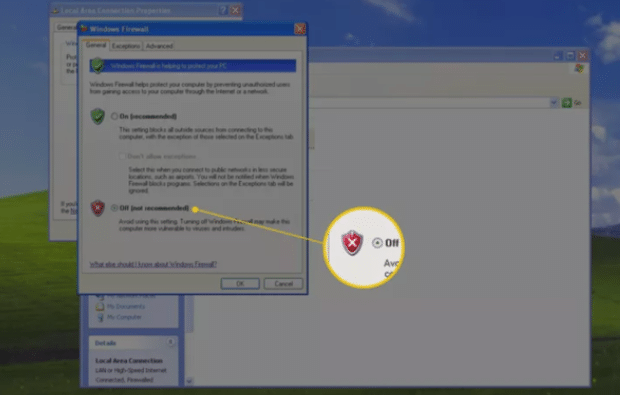Open What else should I know link

tap(153, 264)
